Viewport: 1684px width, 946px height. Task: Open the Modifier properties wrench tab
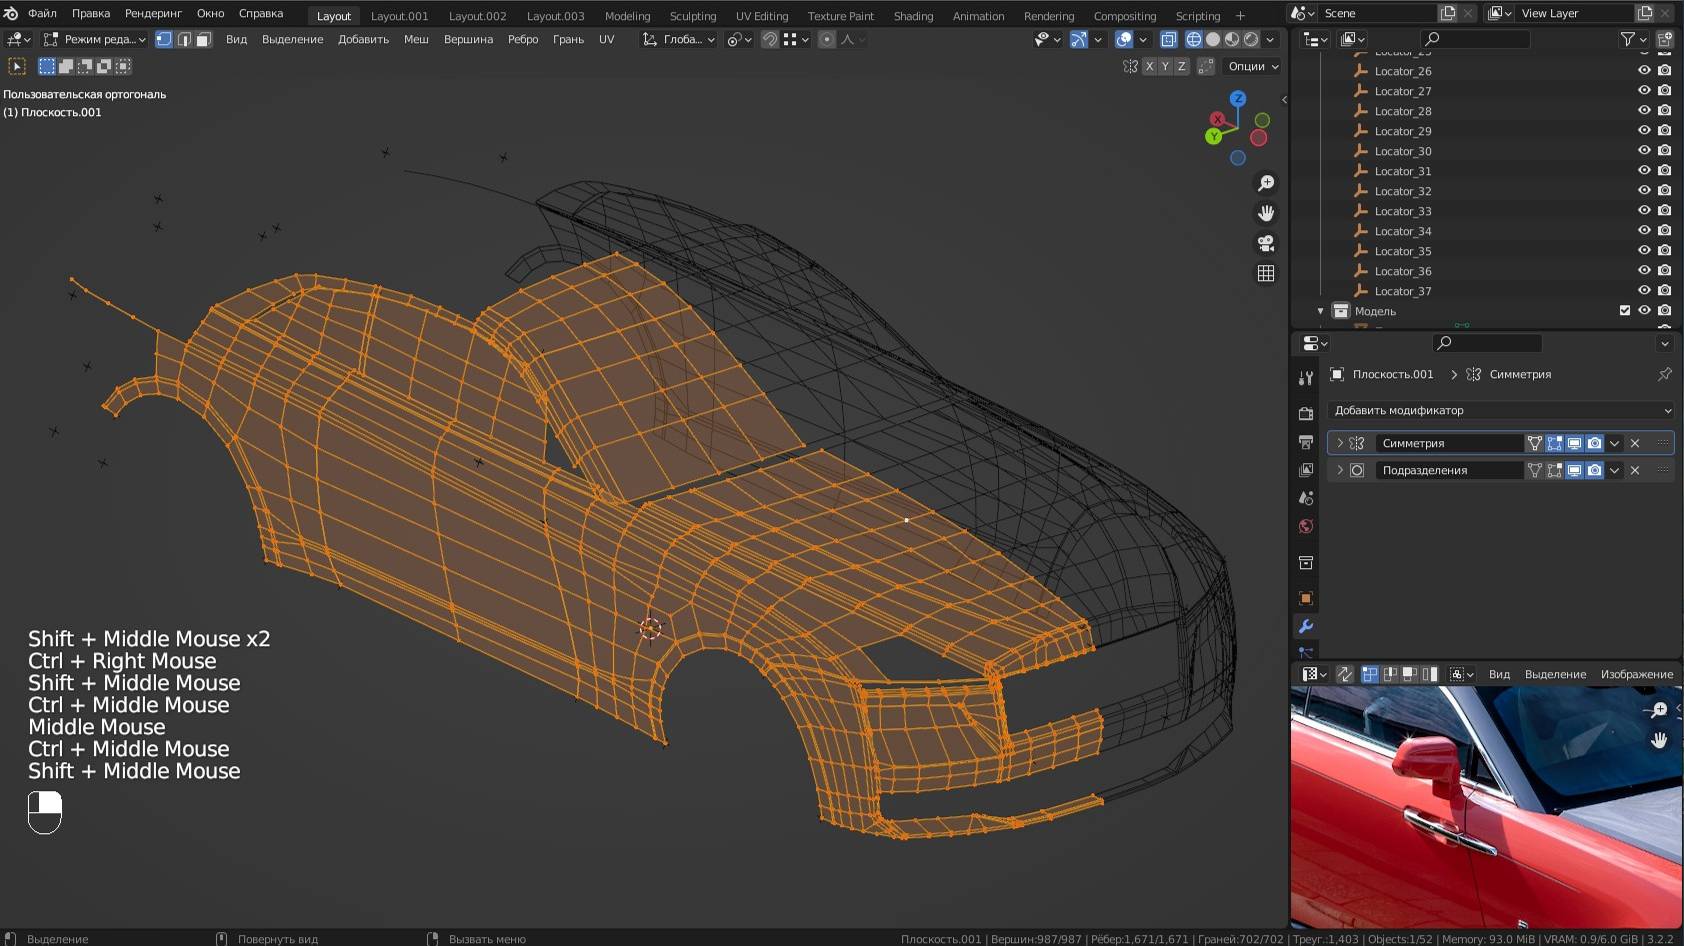(x=1305, y=626)
